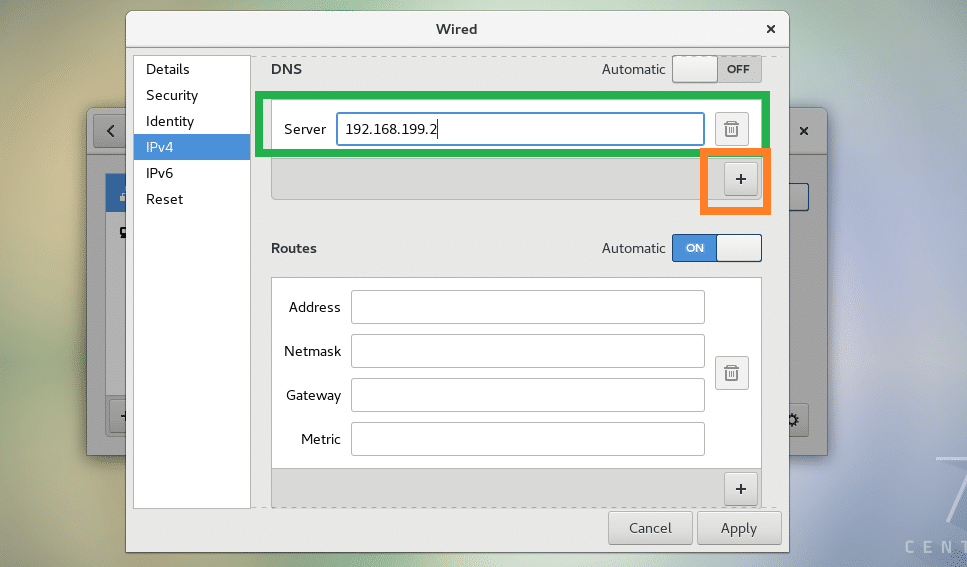Switch to the Security section
This screenshot has height=567, width=967.
coord(172,95)
